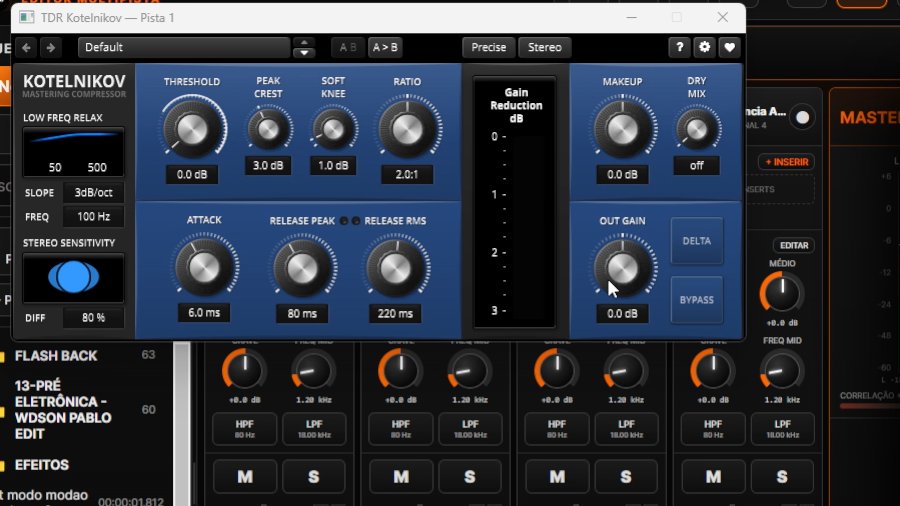The image size is (900, 506).
Task: Toggle the A B state switch
Action: tap(348, 48)
